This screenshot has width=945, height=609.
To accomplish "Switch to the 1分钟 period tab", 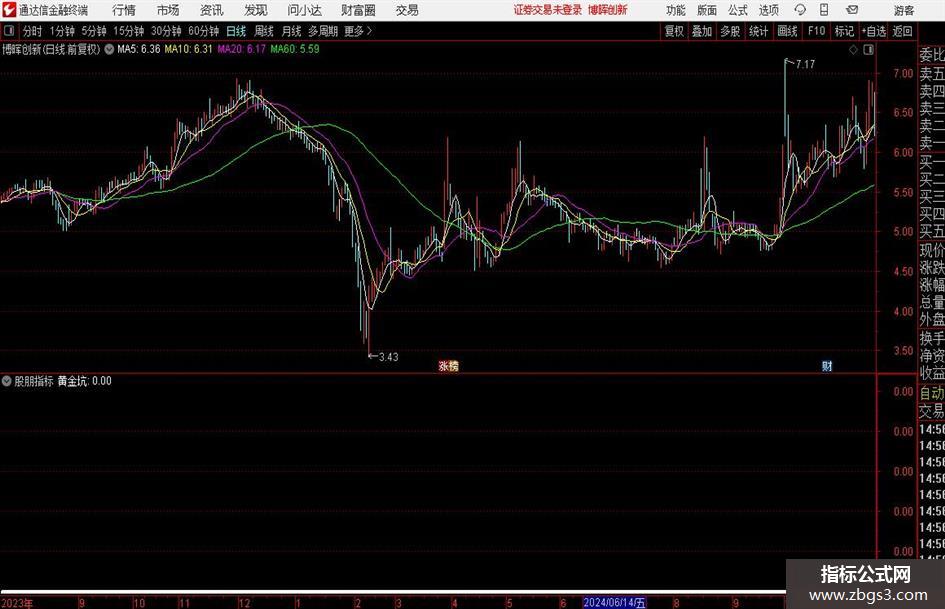I will (x=62, y=31).
